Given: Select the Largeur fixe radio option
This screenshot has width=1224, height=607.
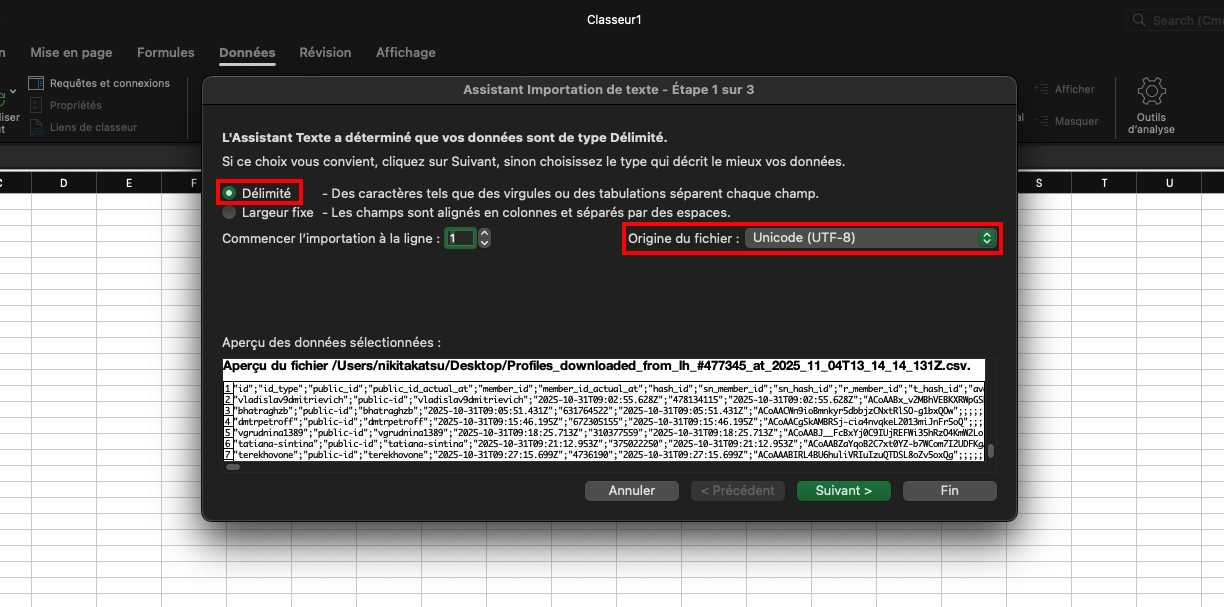Looking at the screenshot, I should click(x=230, y=212).
